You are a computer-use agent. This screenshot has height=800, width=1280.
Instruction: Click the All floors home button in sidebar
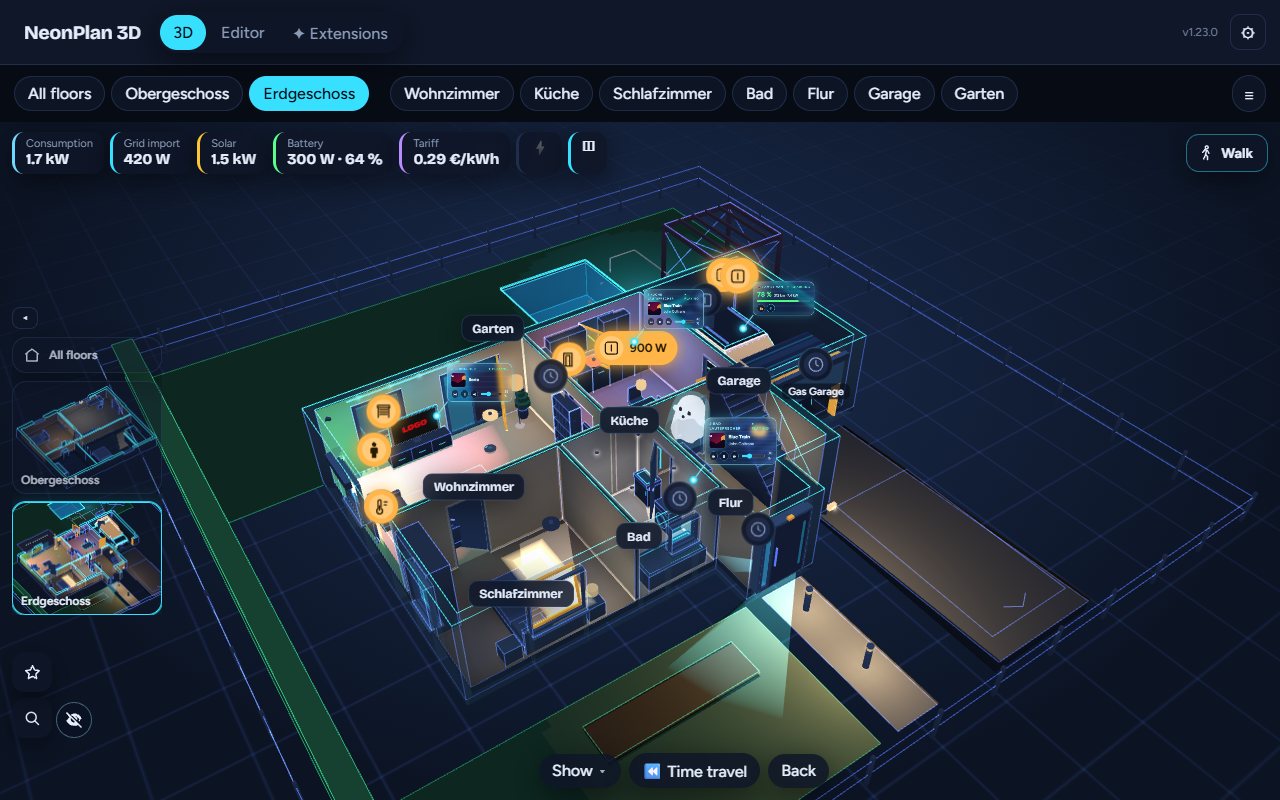point(87,355)
